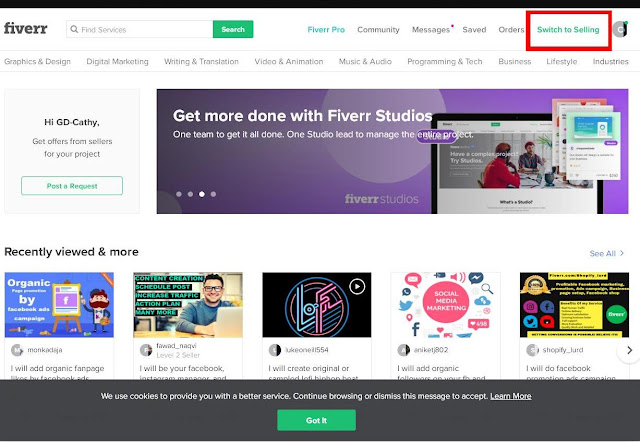
Task: Select third banner carousel dot
Action: tap(202, 194)
